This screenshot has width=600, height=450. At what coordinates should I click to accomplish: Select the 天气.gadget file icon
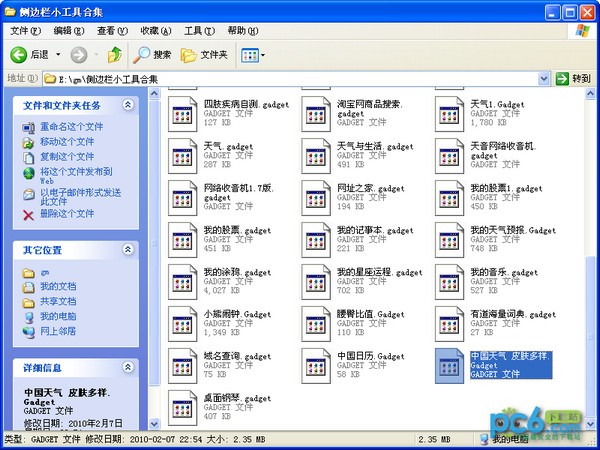click(x=183, y=156)
